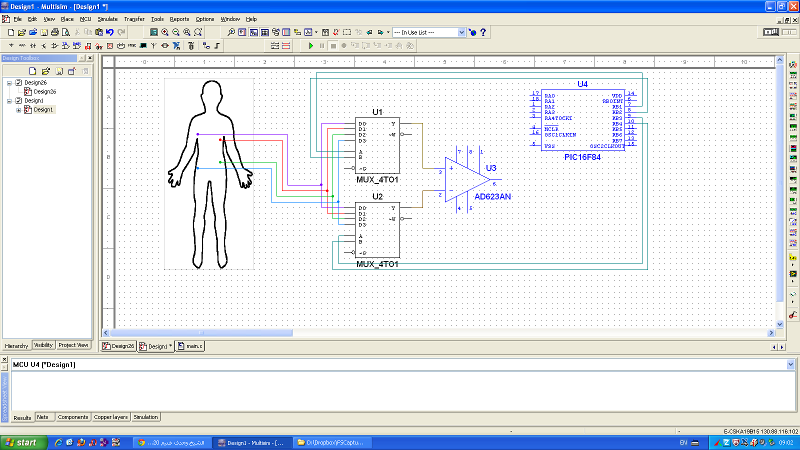Open the Nets spreadsheet tab
This screenshot has height=450, width=800.
pos(43,417)
